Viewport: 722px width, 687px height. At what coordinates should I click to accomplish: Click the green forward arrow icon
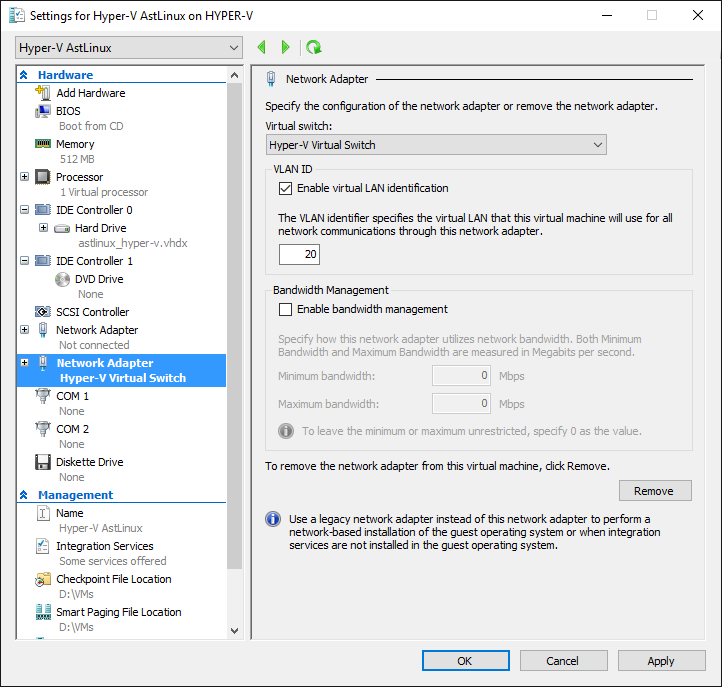pyautogui.click(x=285, y=47)
